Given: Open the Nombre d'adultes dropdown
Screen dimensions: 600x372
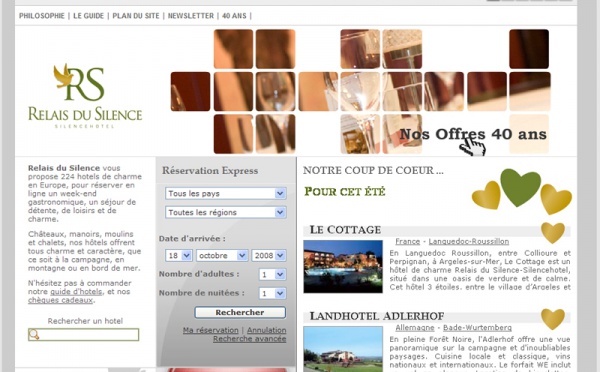Looking at the screenshot, I should point(272,274).
